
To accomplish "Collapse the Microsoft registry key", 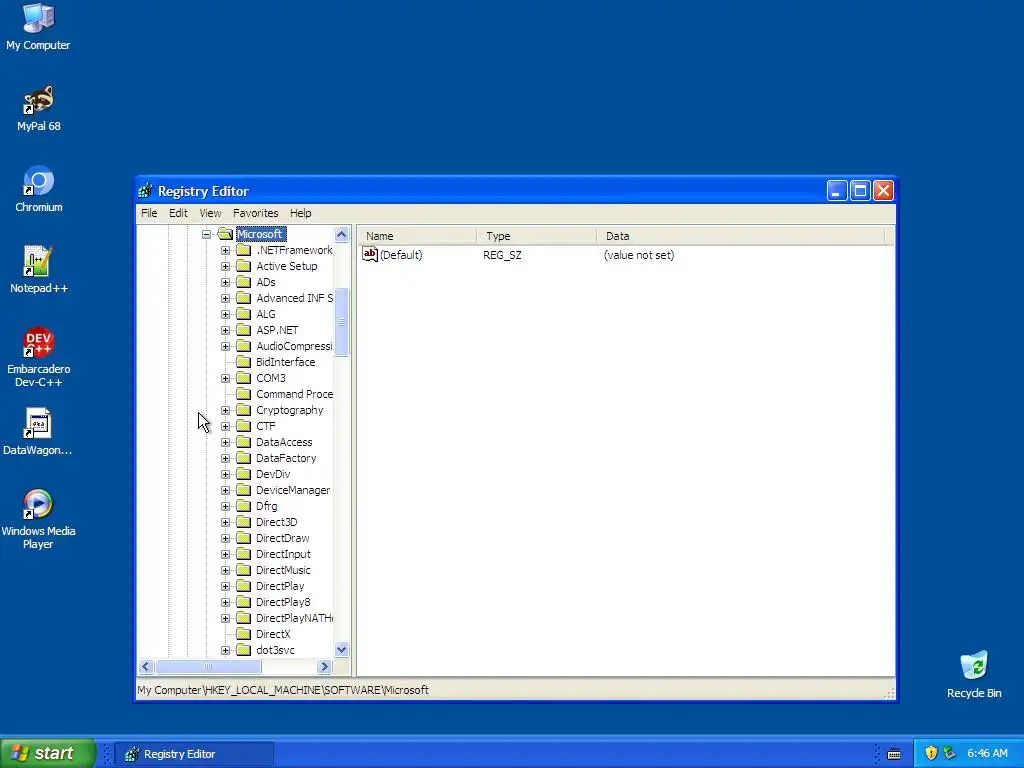I will (206, 234).
